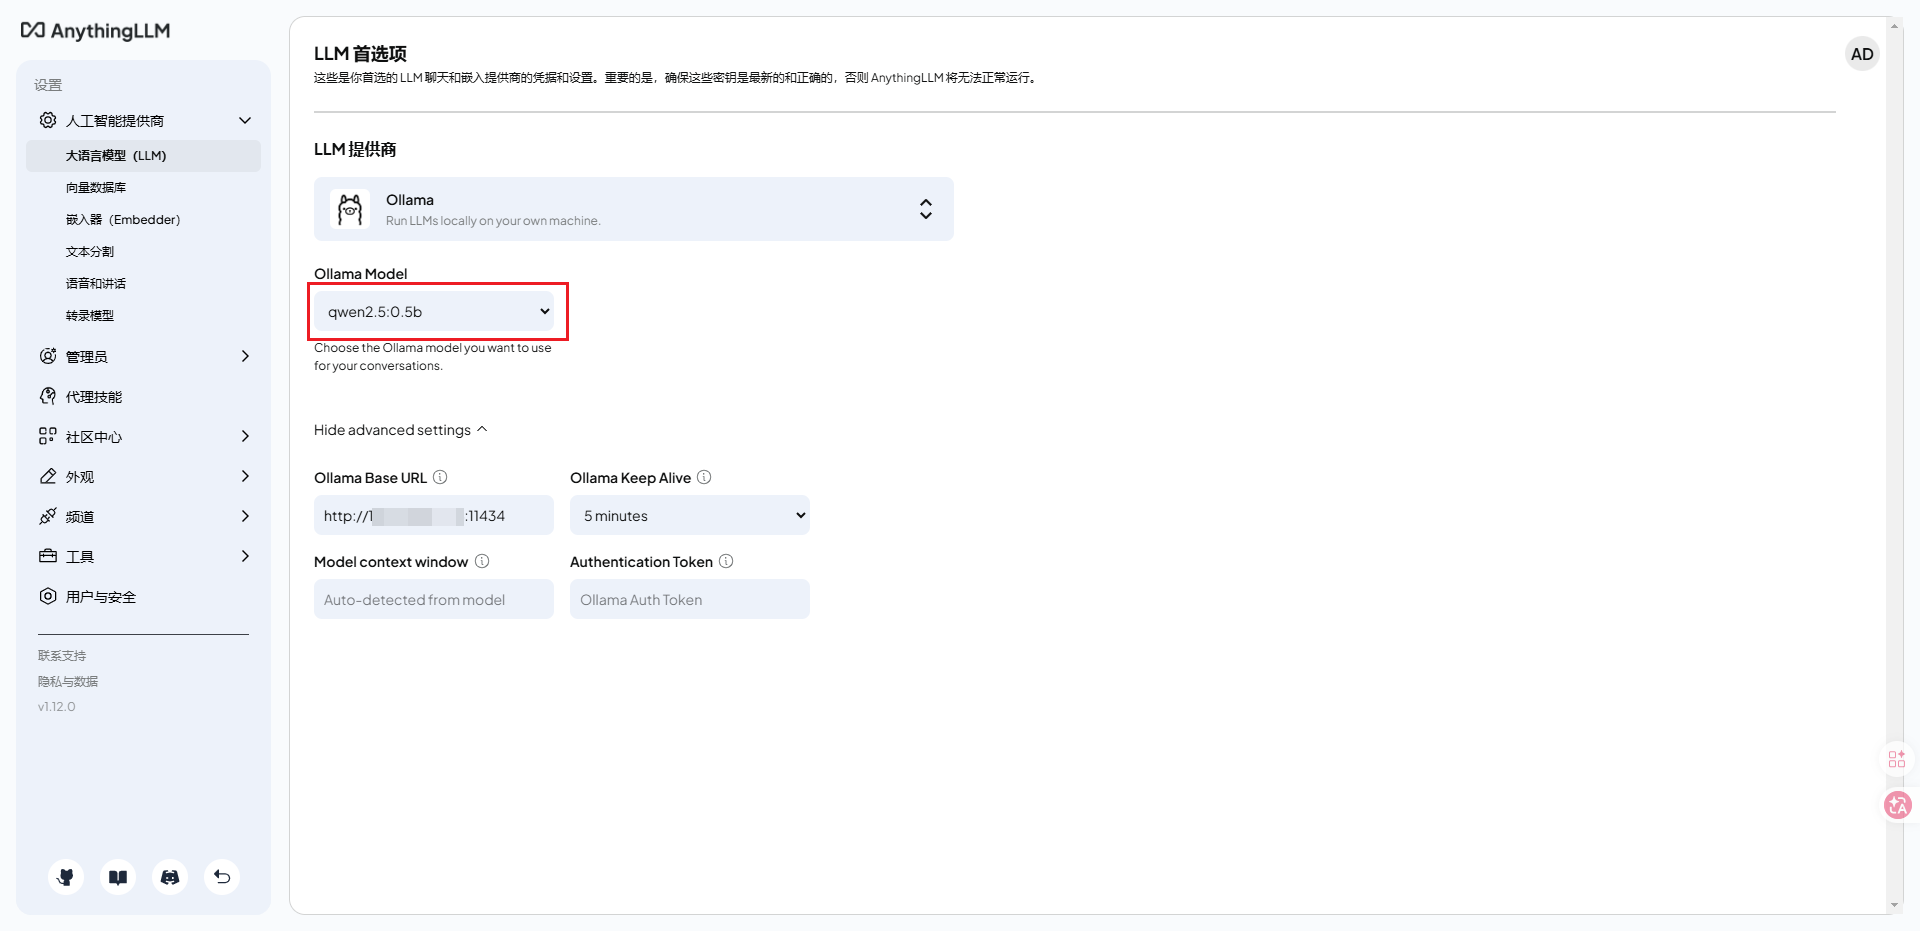This screenshot has width=1920, height=931.
Task: Open the documentation book icon
Action: 118,877
